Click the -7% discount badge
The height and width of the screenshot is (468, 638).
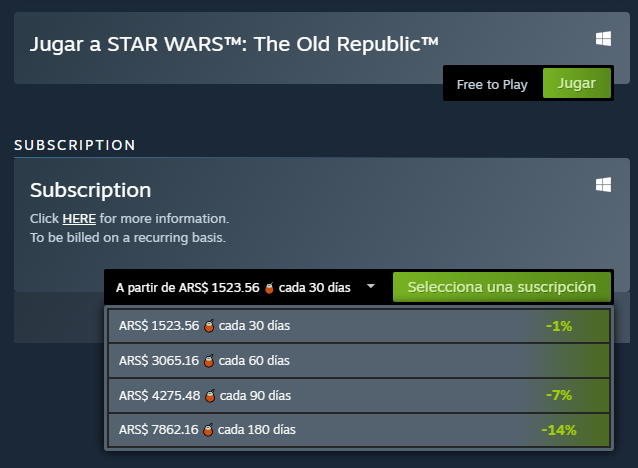click(x=559, y=395)
